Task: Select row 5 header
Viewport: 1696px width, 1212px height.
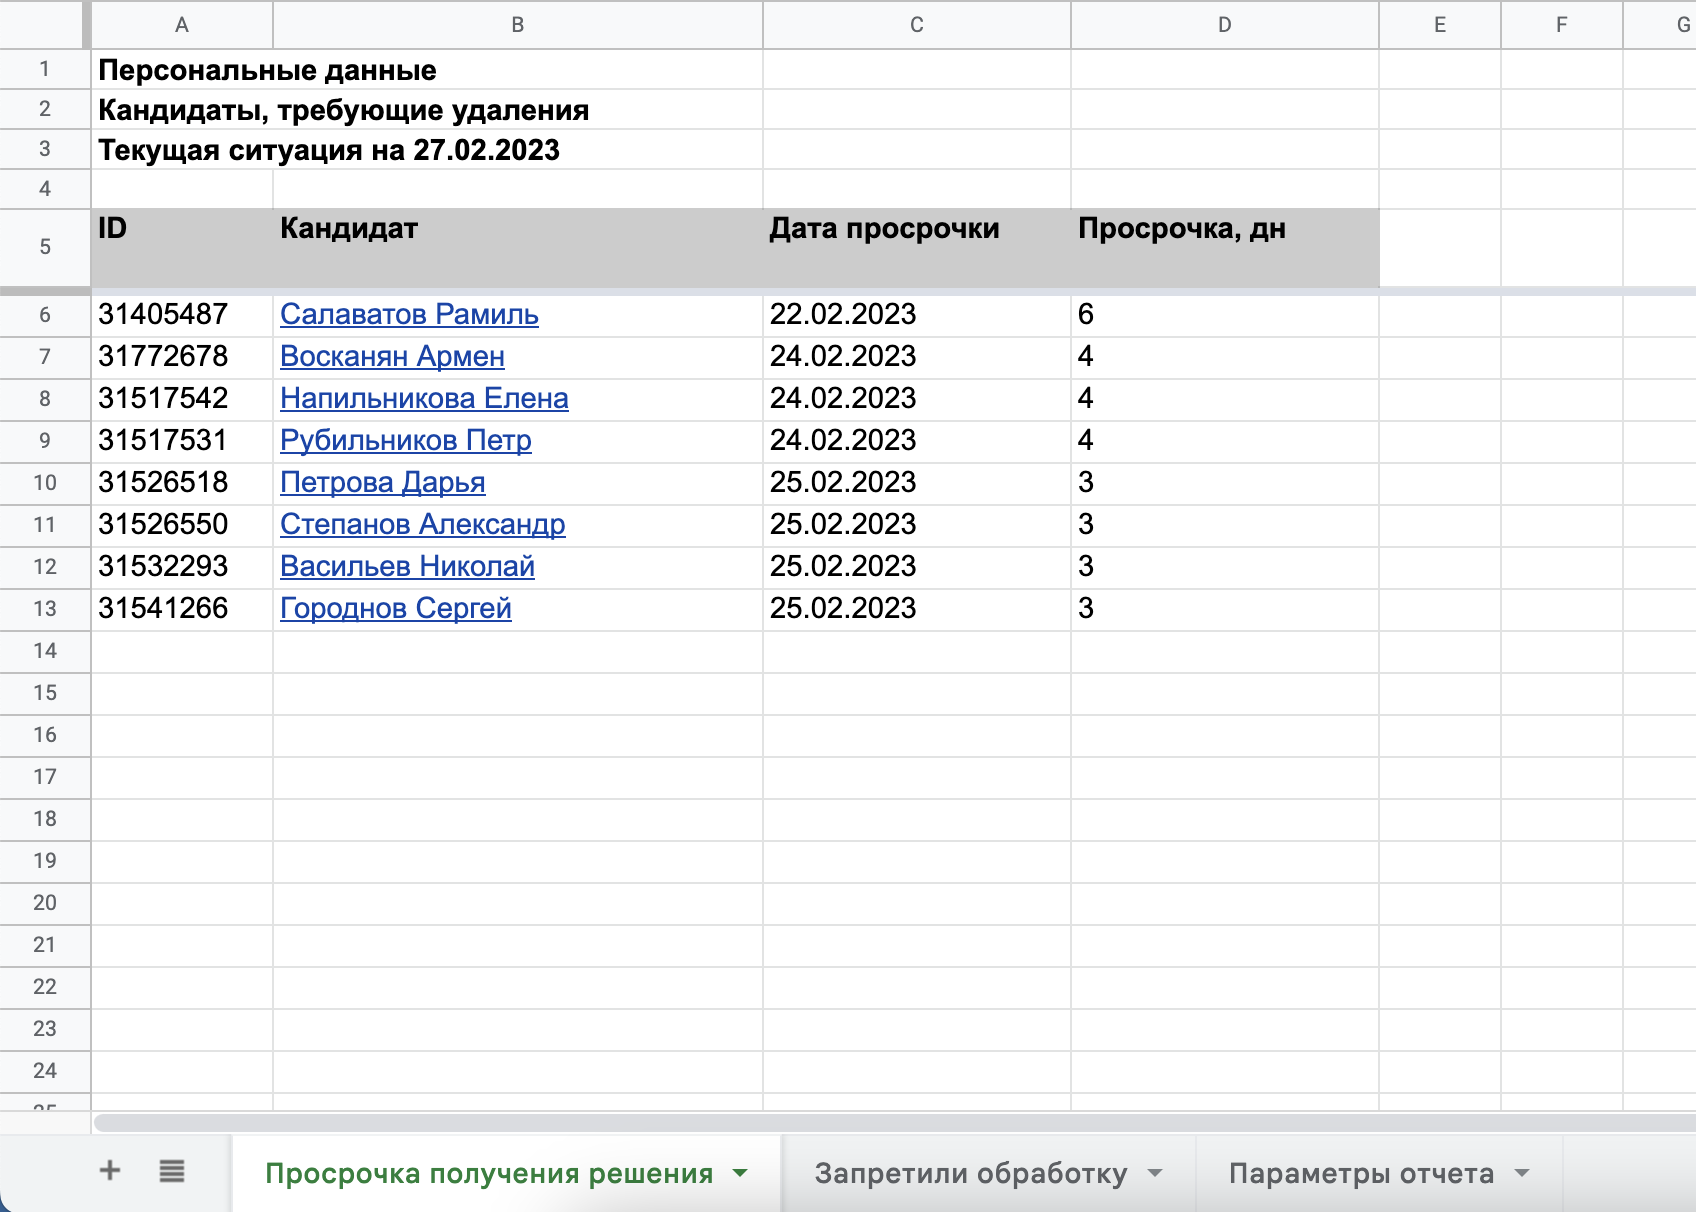Action: click(x=45, y=247)
